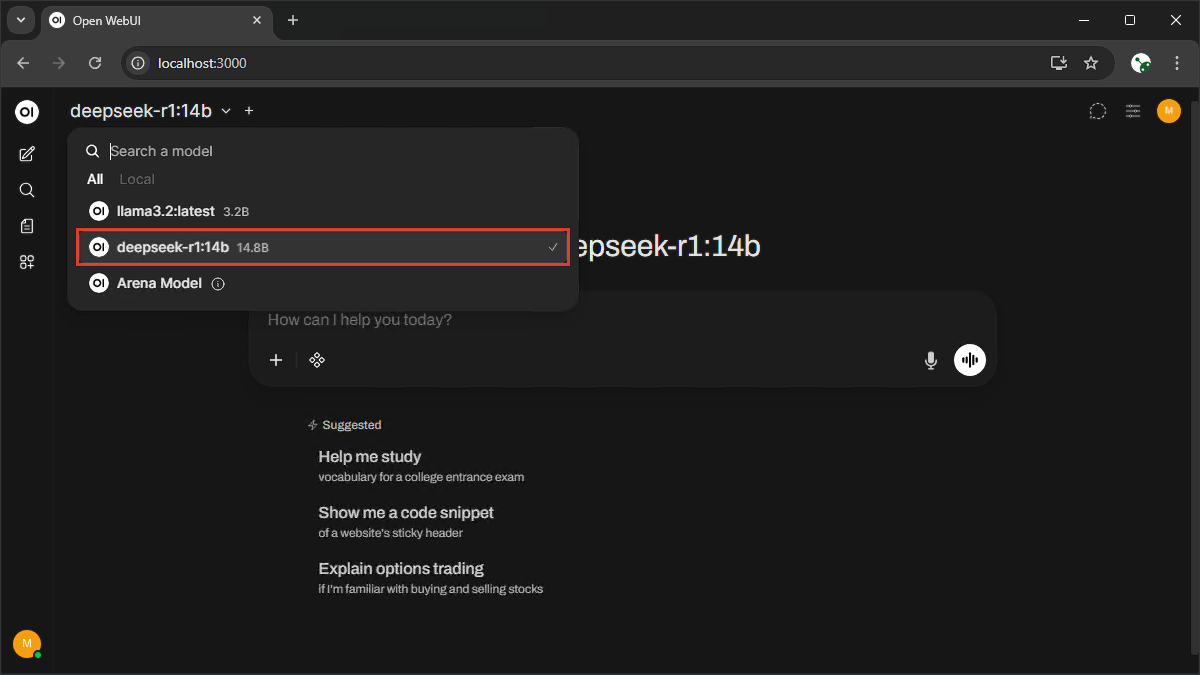The height and width of the screenshot is (675, 1200).
Task: Open a new browser tab
Action: [x=293, y=20]
